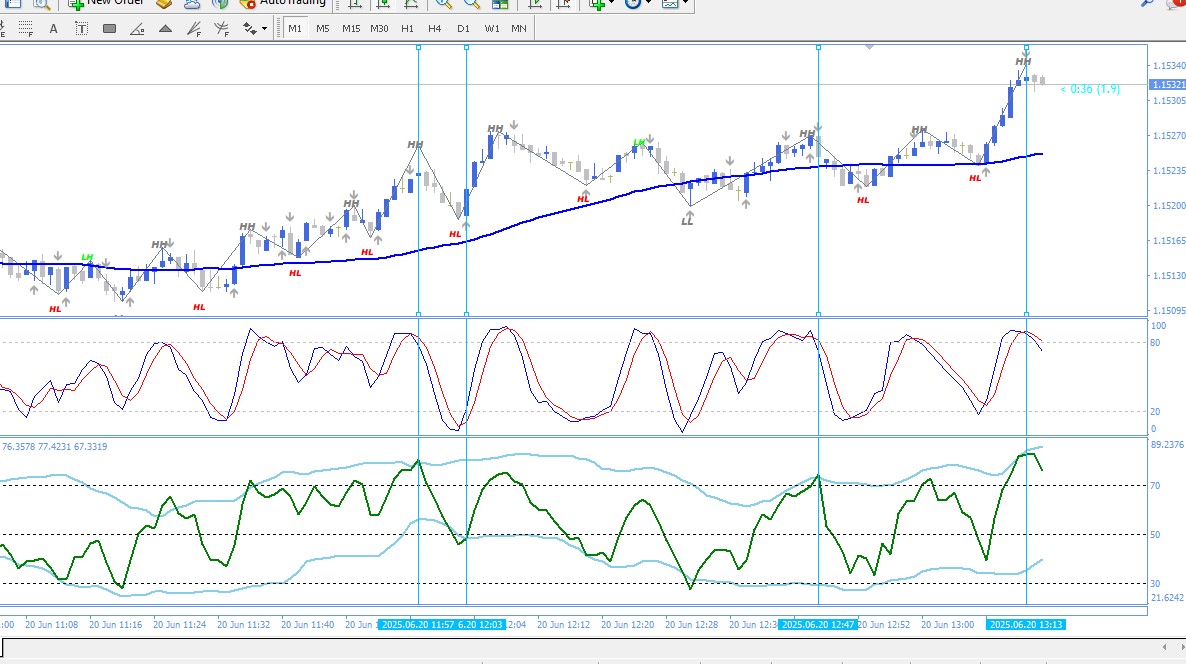Click the 2025.06.20 12:47 time marker

[x=818, y=625]
